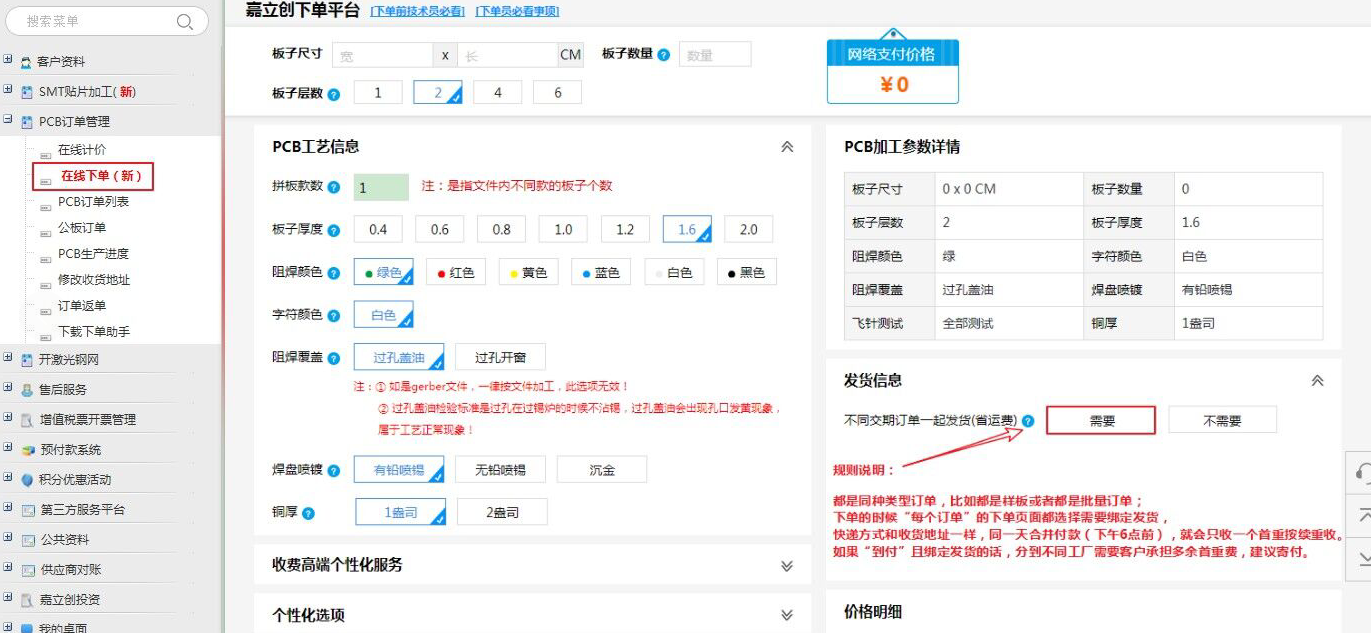Viewport: 1371px width, 633px height.
Task: Select 4 layers for 板子层数
Action: pyautogui.click(x=497, y=93)
